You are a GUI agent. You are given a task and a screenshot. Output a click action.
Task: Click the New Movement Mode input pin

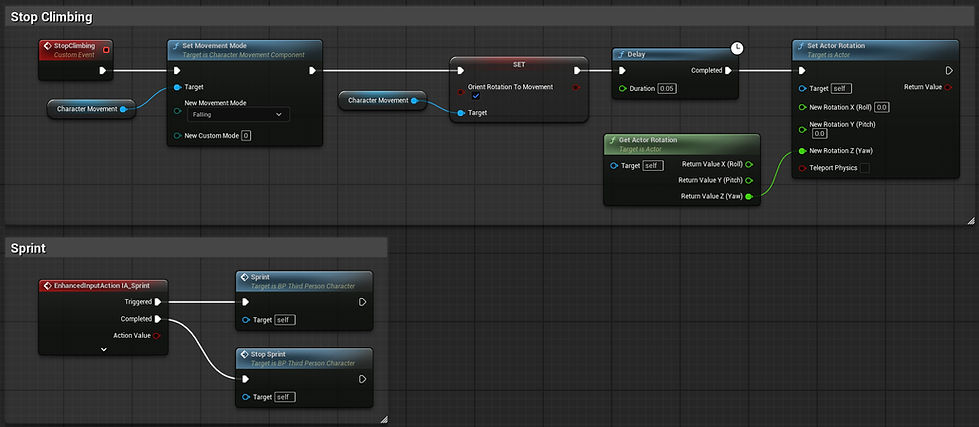point(177,112)
